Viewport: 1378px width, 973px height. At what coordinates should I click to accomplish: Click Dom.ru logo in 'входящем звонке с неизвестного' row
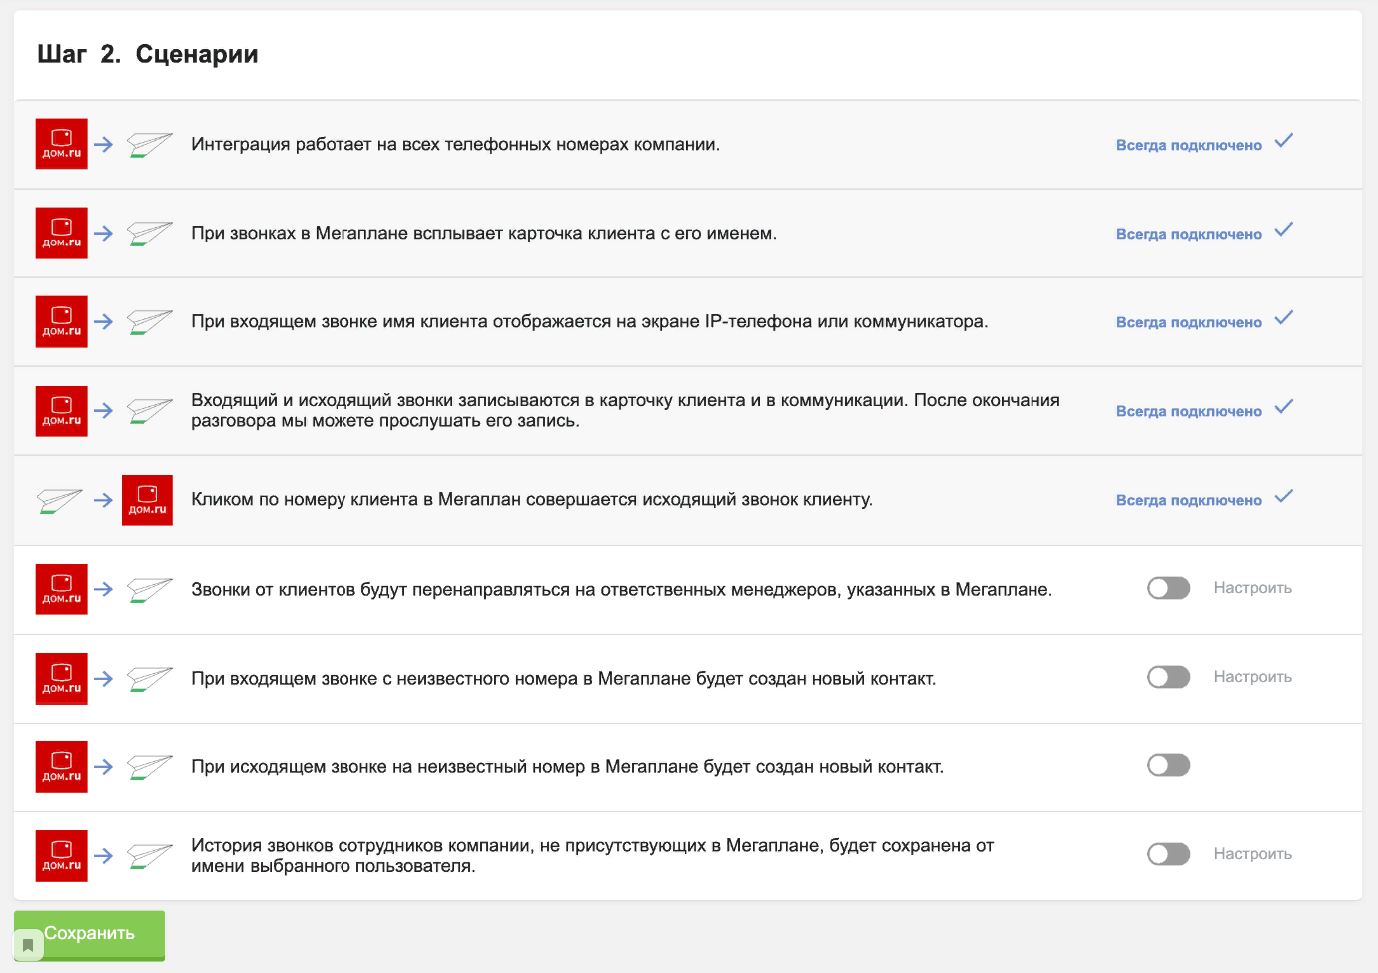(x=62, y=679)
